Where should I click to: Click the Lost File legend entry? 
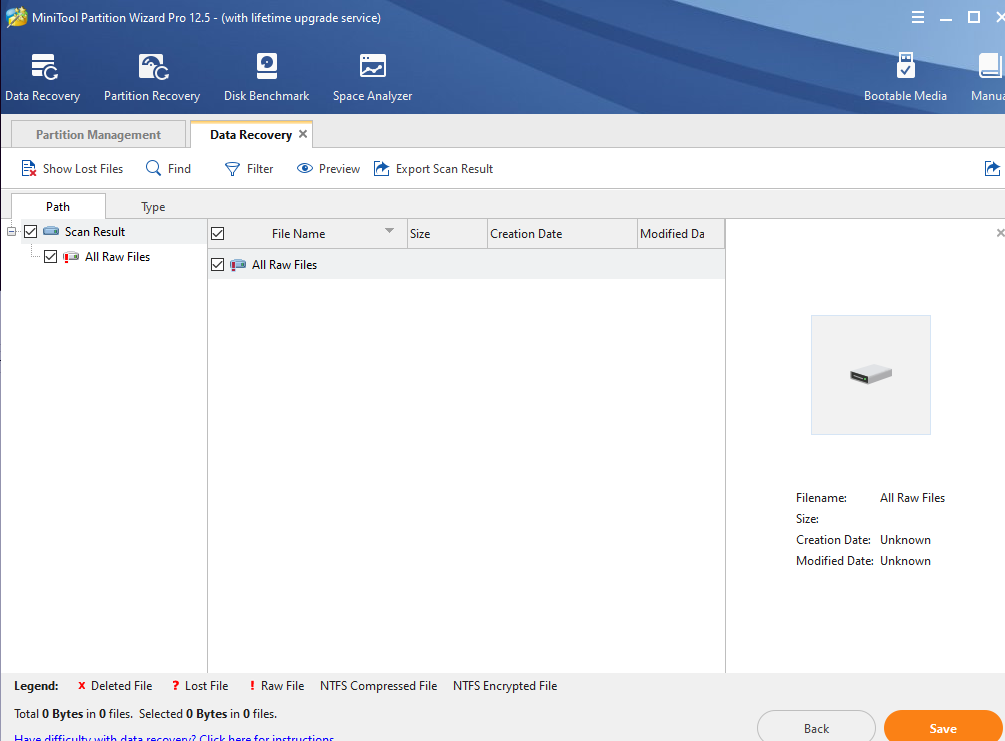pyautogui.click(x=200, y=686)
